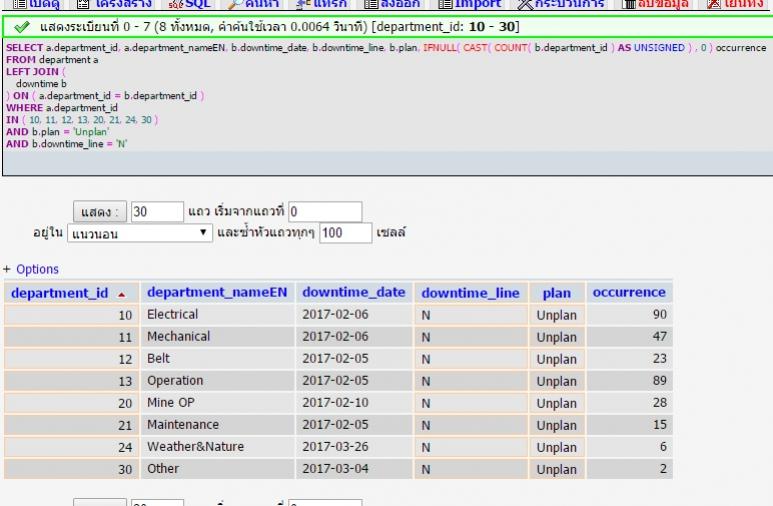Sort by department_id column header
Image resolution: width=773 pixels, height=506 pixels.
[x=59, y=293]
